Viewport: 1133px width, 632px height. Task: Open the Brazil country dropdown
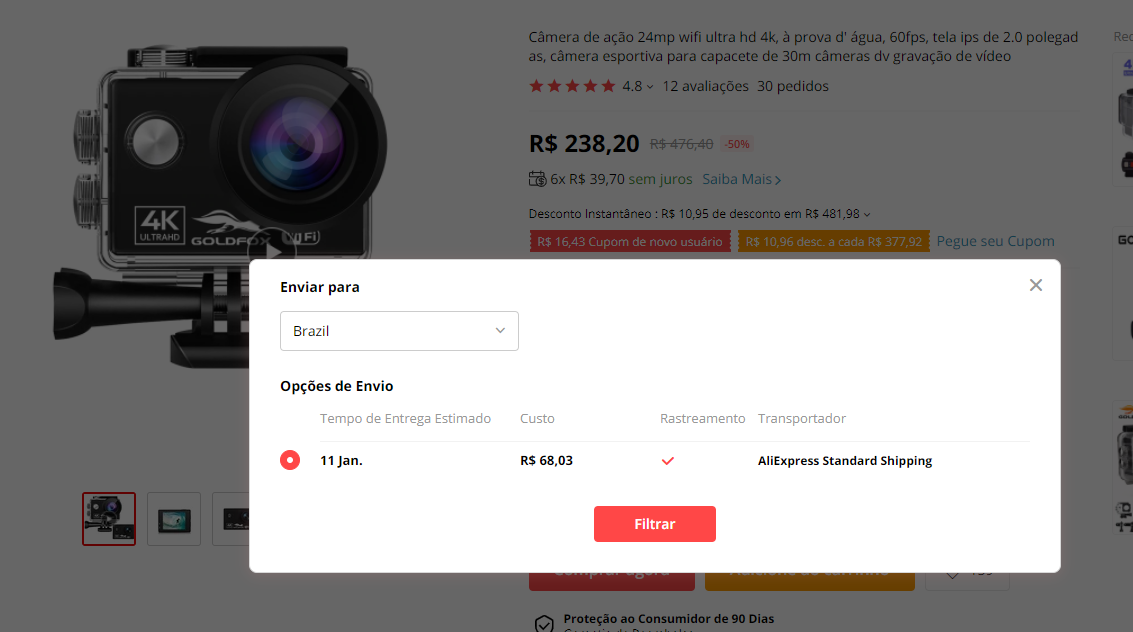coord(399,330)
